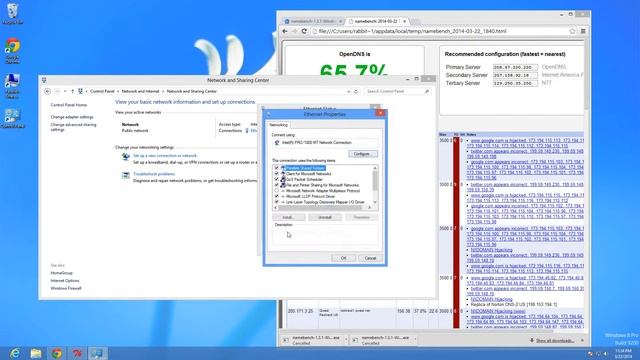
Task: Launch Internet Explorer from taskbar
Action: (15, 353)
